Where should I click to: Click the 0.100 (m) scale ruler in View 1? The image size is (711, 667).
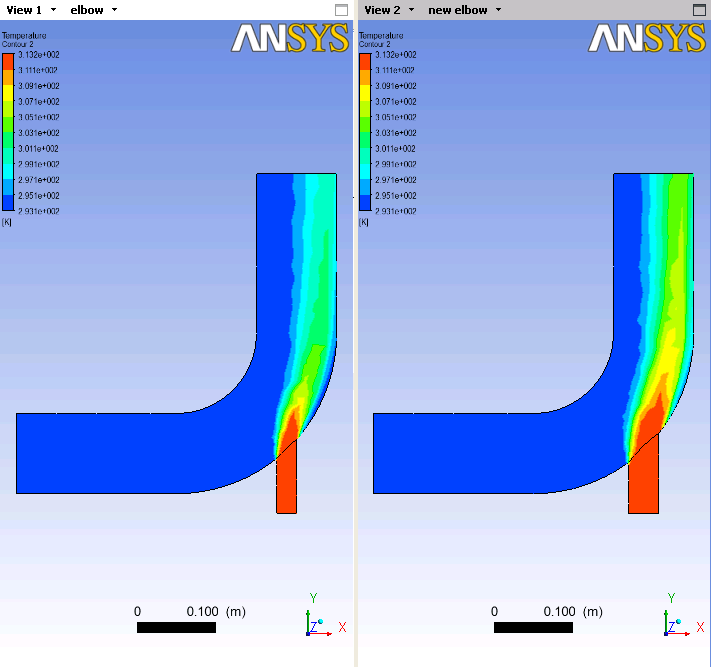pyautogui.click(x=176, y=627)
